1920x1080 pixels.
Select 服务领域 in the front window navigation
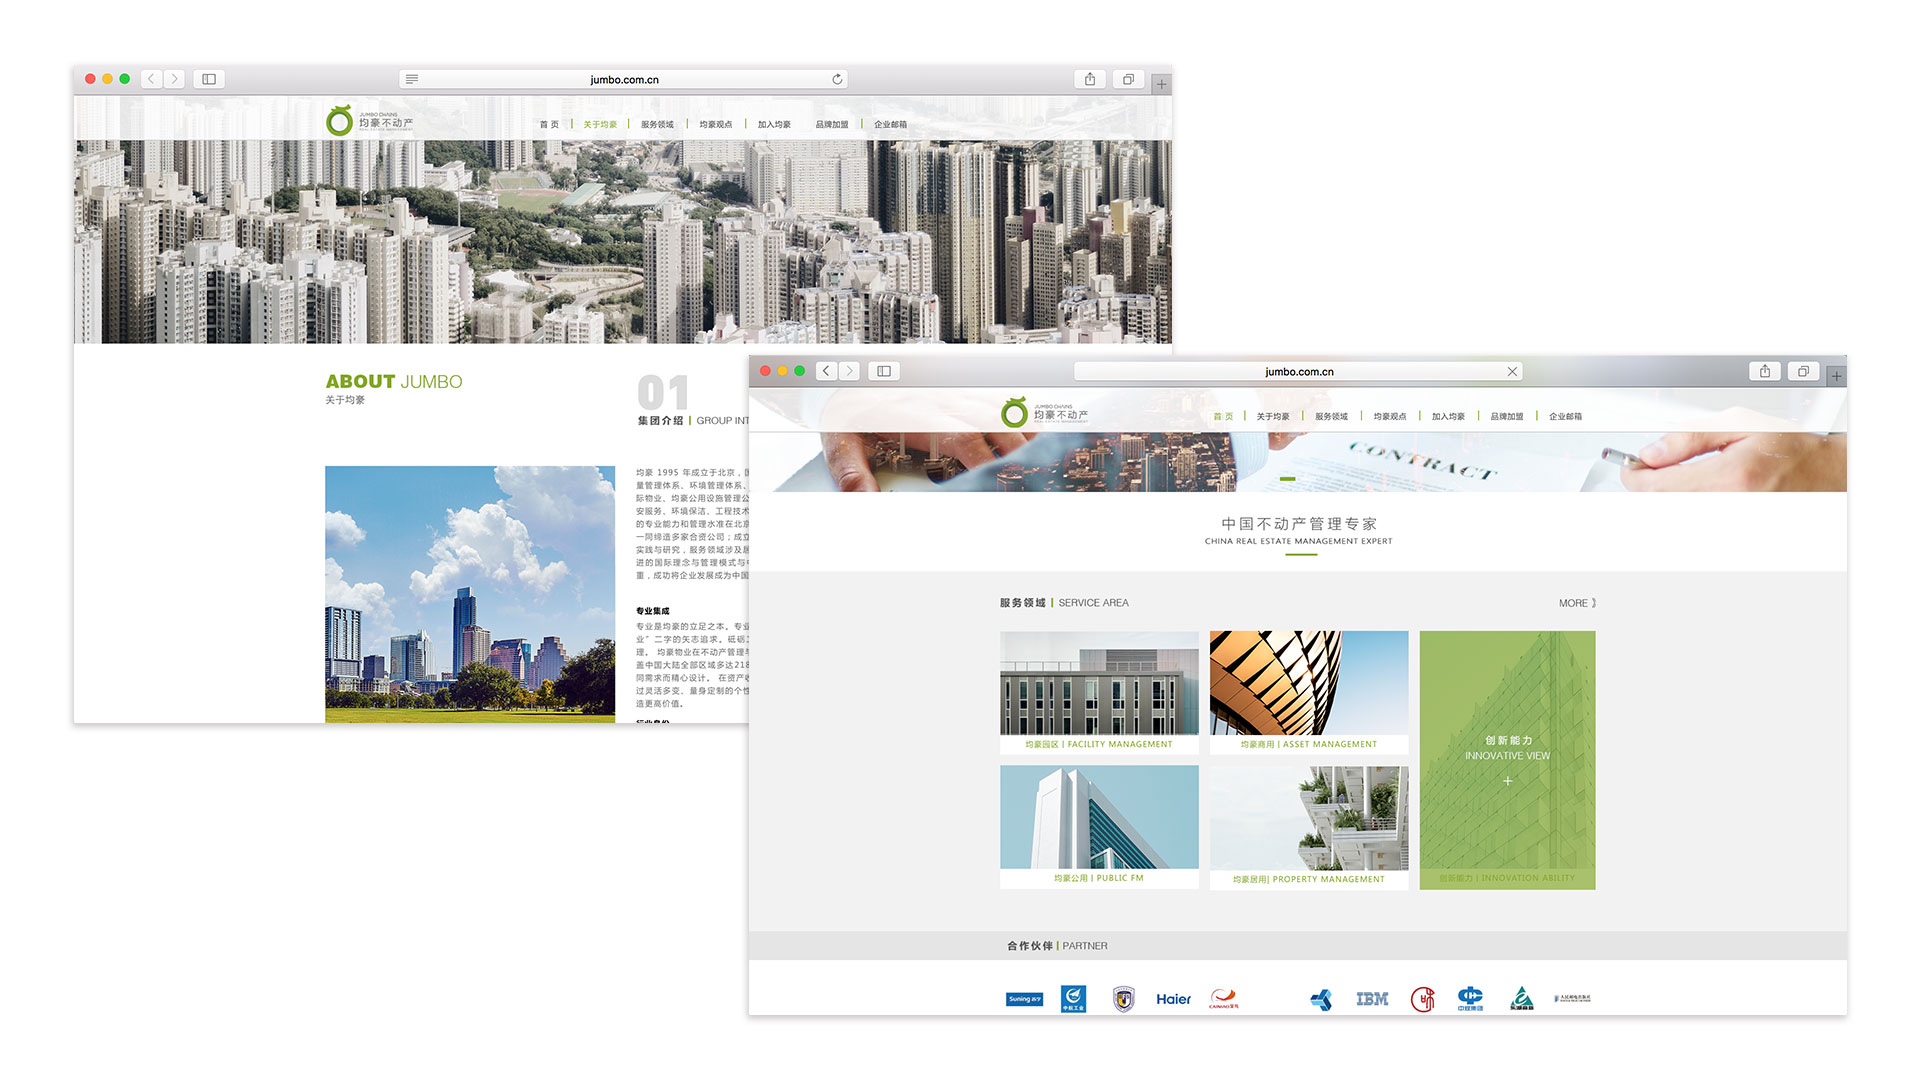[1332, 417]
